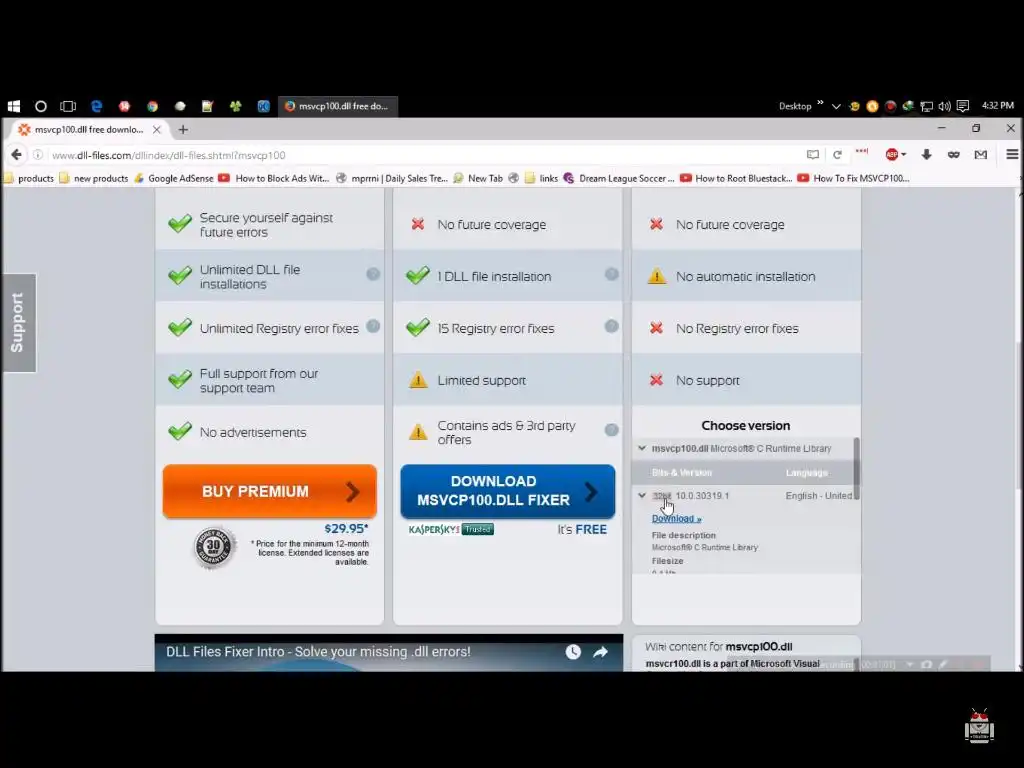Open the volume control in system tray
1024x768 pixels.
point(944,106)
